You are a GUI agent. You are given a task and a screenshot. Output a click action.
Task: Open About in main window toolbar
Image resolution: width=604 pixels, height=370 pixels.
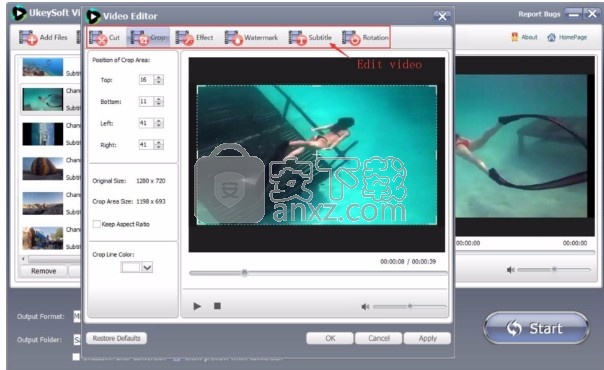point(524,37)
